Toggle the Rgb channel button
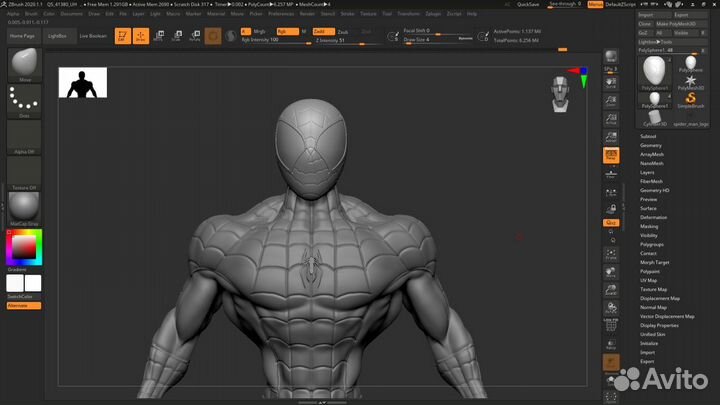The width and height of the screenshot is (720, 405). point(287,31)
